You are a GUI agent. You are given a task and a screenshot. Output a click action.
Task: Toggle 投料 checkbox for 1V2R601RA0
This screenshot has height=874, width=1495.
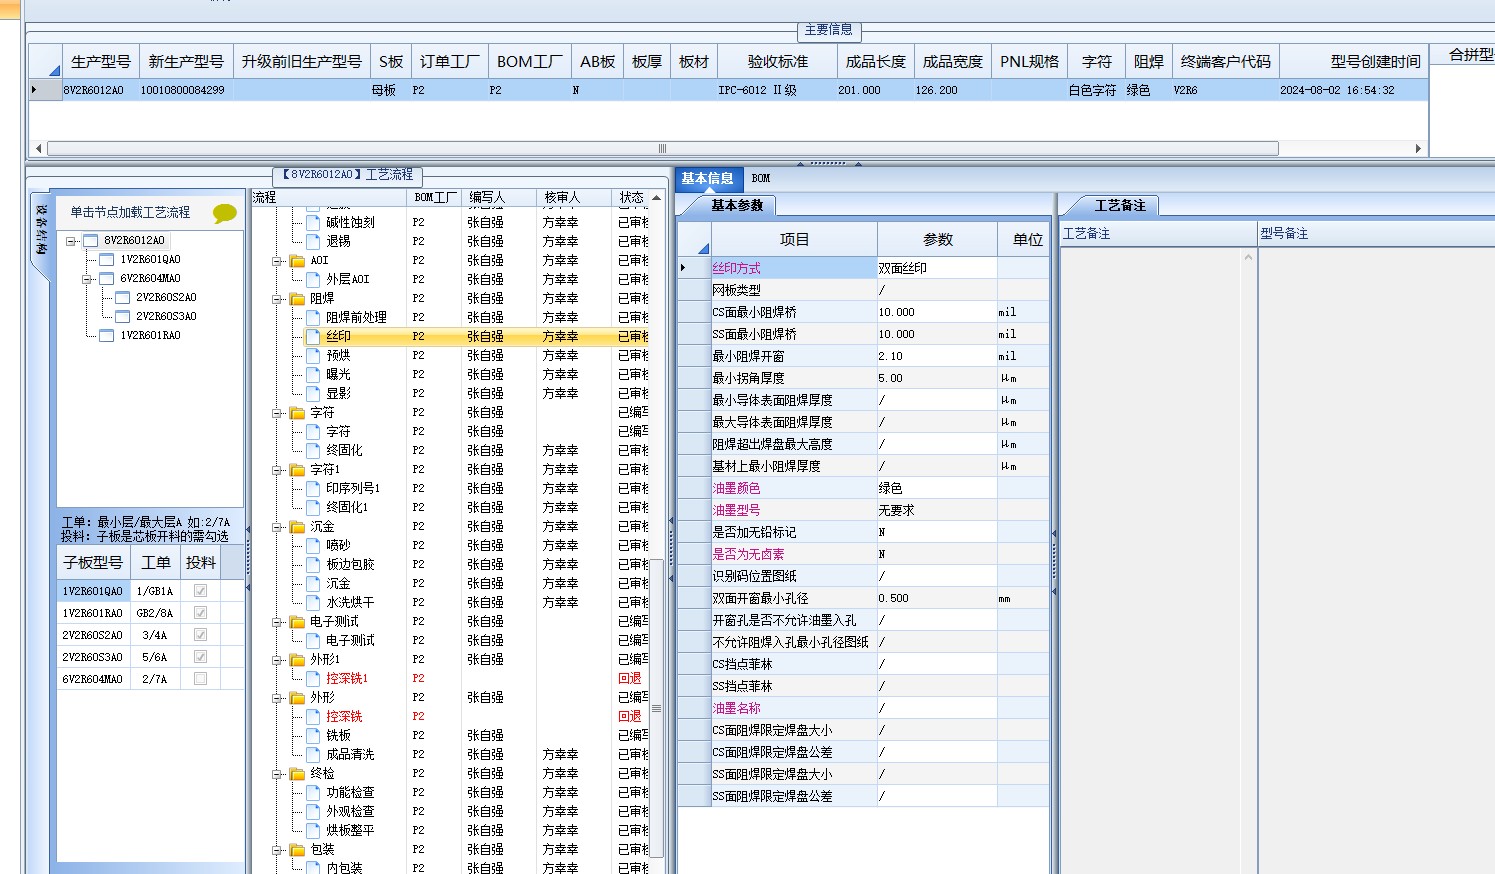200,613
